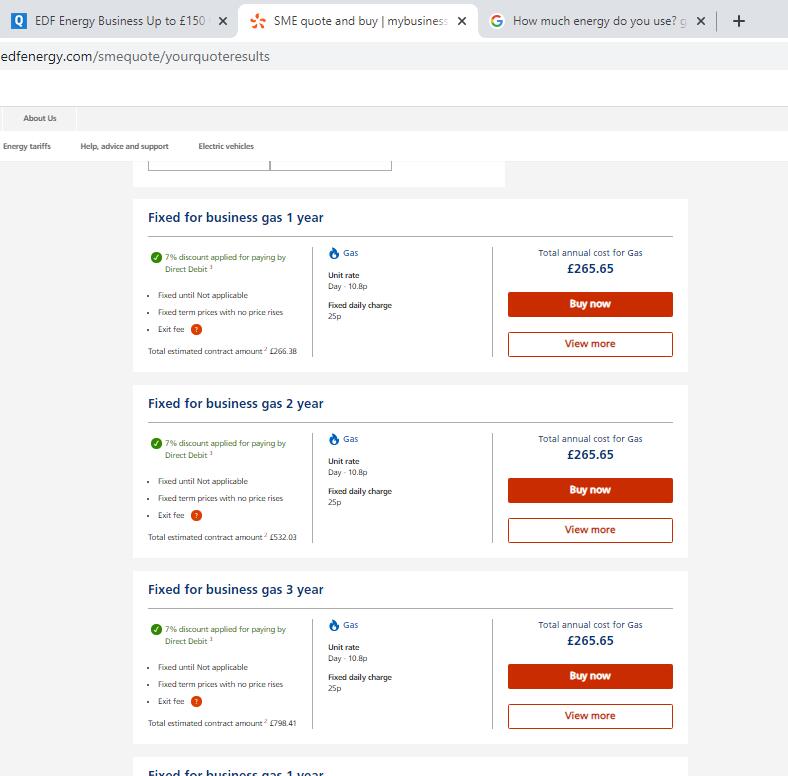
Task: Click View more for gas 2 year tariff
Action: coord(590,530)
